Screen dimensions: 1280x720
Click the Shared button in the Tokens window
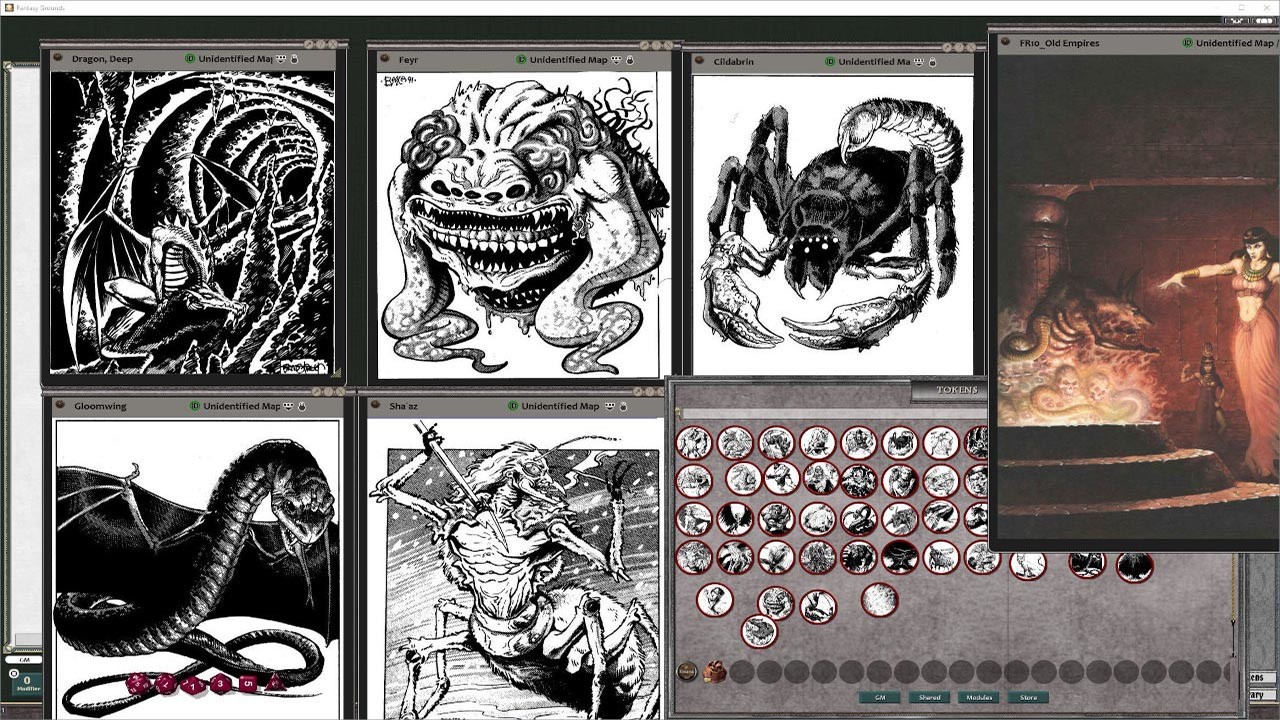pos(930,697)
